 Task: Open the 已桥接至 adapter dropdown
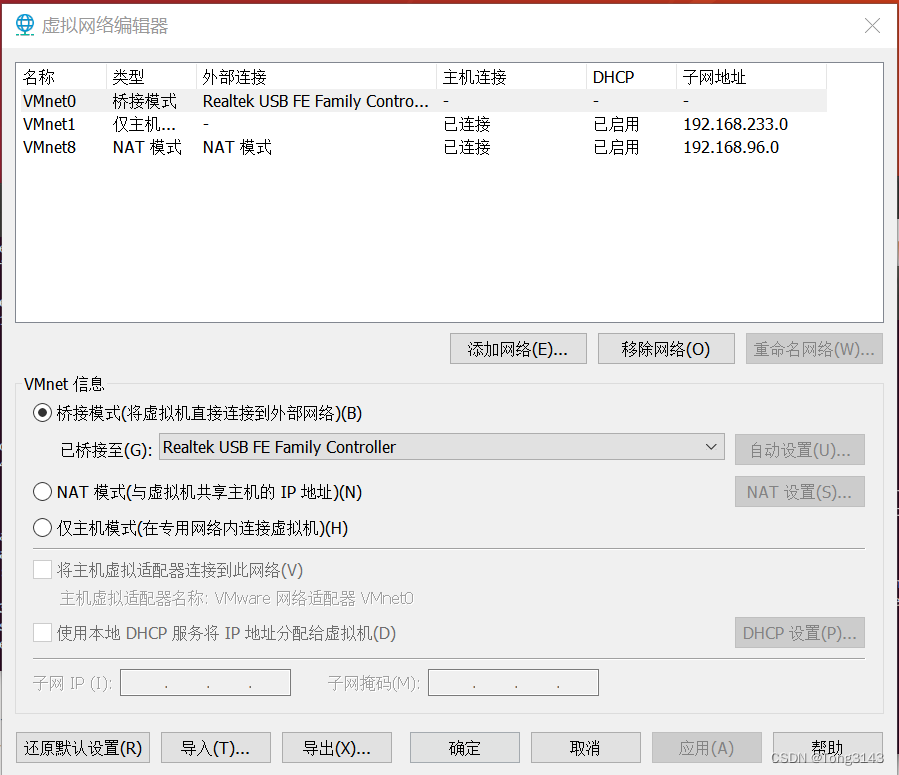pos(441,447)
